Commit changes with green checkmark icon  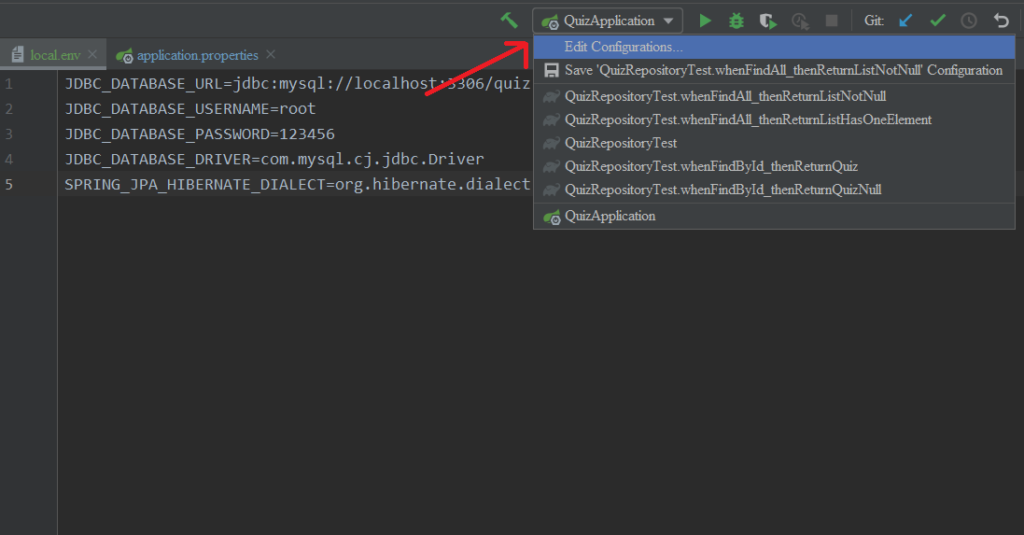937,20
